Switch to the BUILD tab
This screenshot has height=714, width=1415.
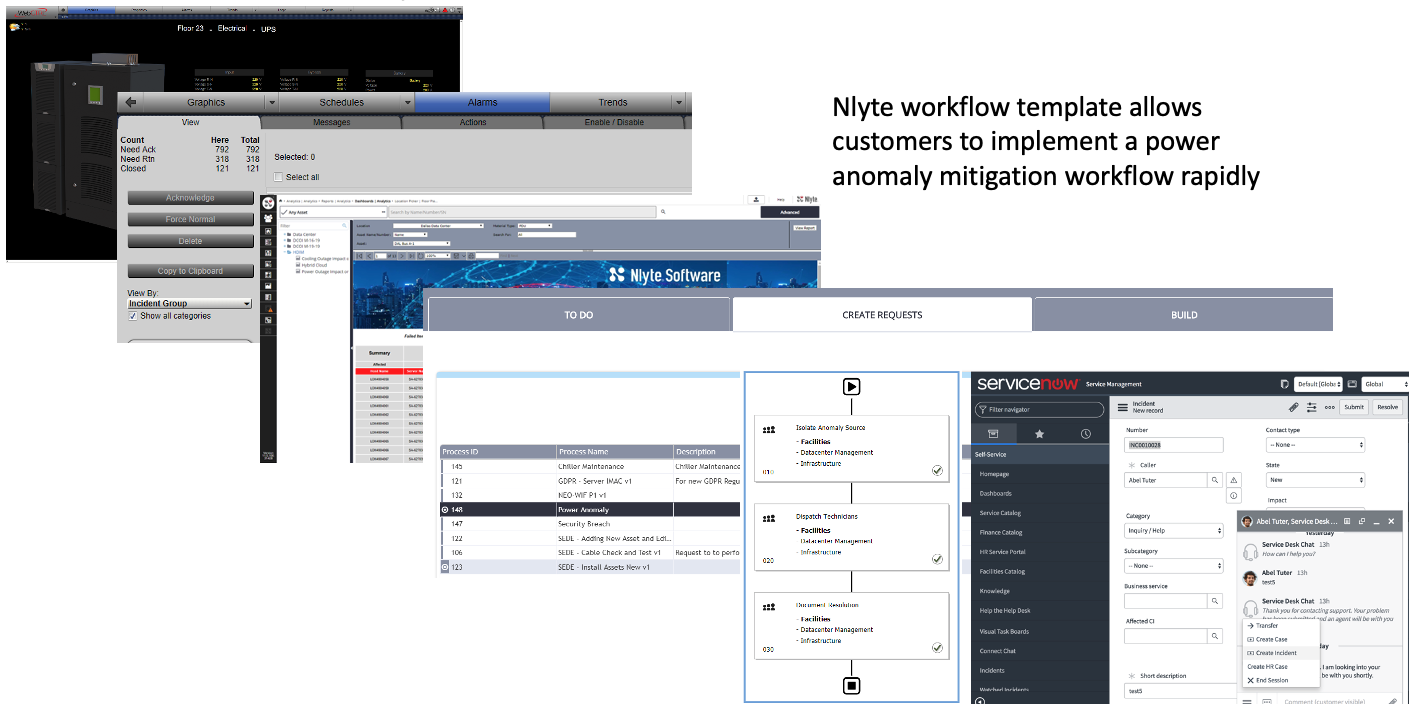pos(1184,314)
